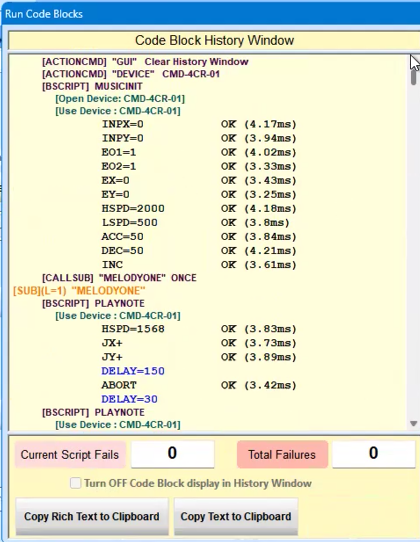This screenshot has width=420, height=542.
Task: Click the [CALLSUB] "MELODYONE" ONCE line
Action: 119,278
